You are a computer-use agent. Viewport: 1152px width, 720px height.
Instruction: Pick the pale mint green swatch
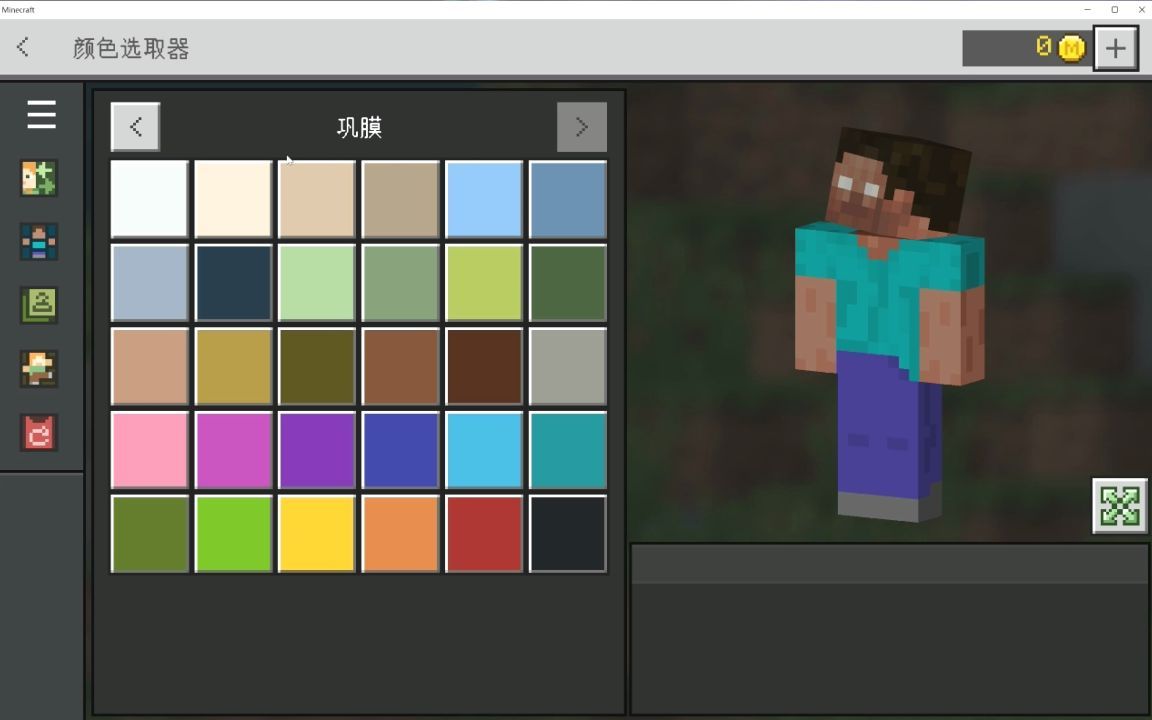point(317,283)
